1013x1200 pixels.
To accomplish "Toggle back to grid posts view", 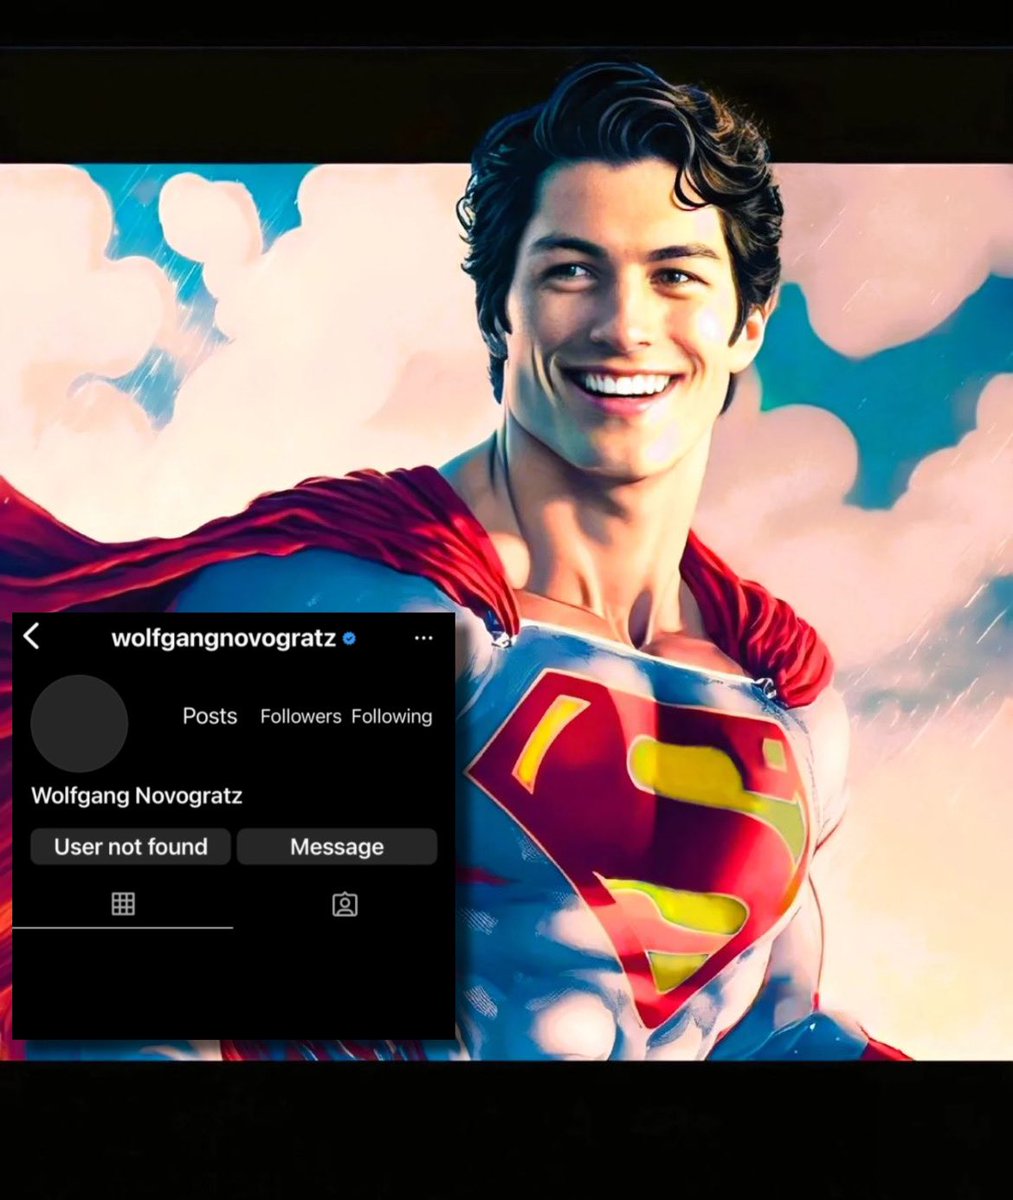I will pyautogui.click(x=123, y=904).
